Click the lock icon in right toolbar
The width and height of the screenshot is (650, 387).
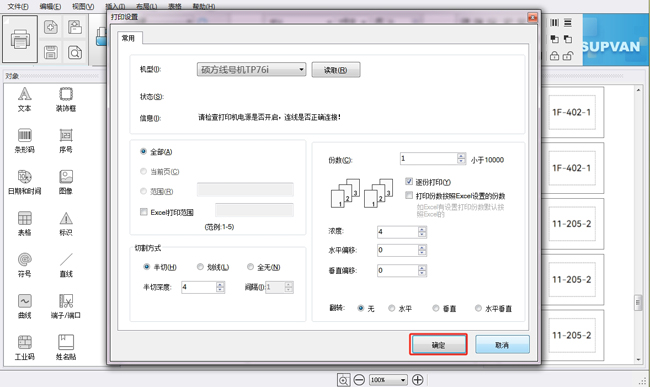(x=554, y=56)
